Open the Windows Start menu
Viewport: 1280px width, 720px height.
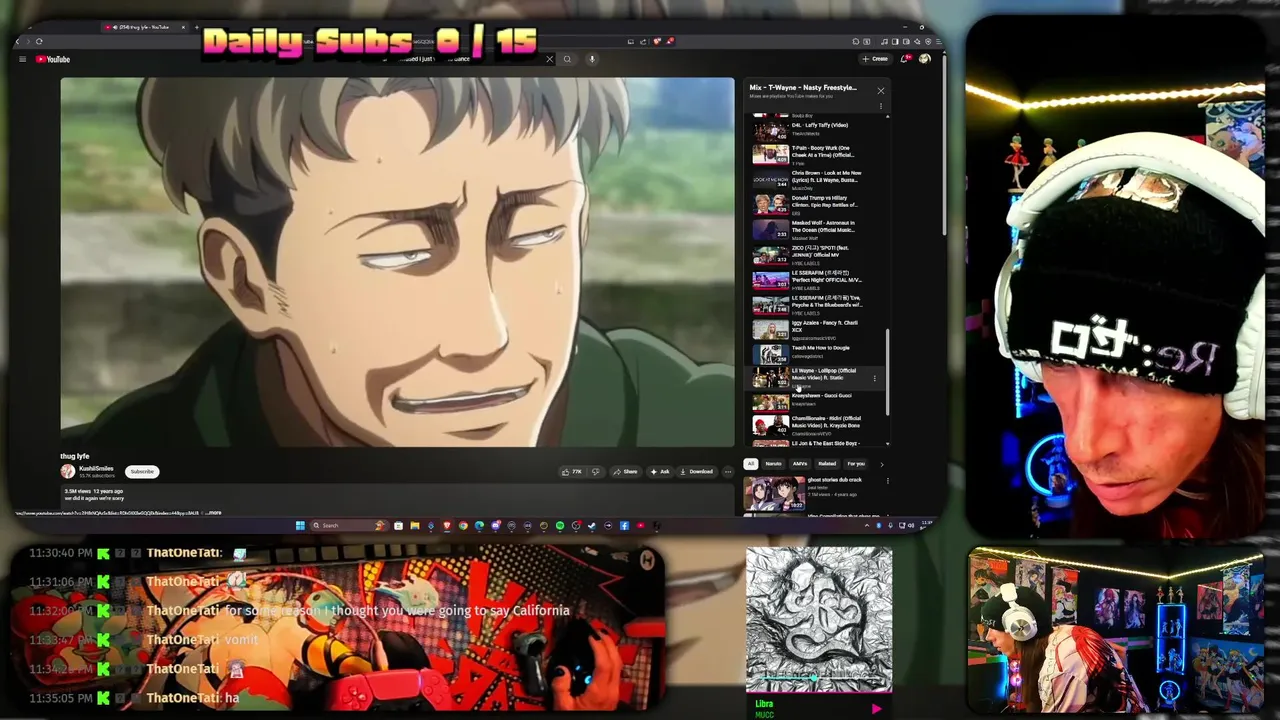pyautogui.click(x=300, y=525)
